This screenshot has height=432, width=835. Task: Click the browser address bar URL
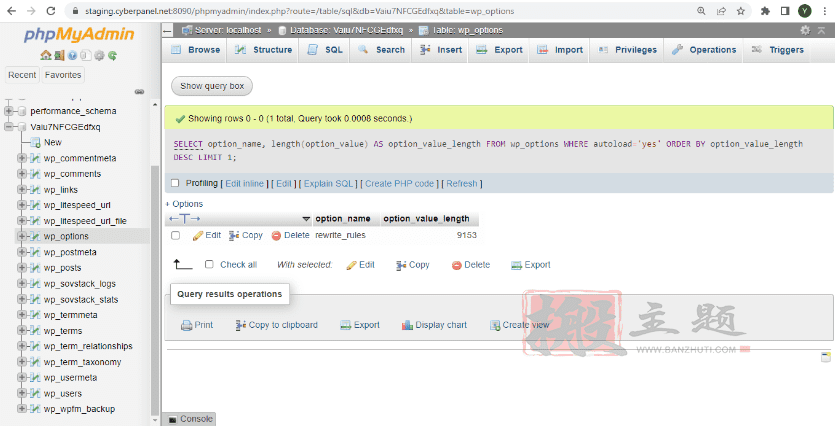[x=299, y=11]
